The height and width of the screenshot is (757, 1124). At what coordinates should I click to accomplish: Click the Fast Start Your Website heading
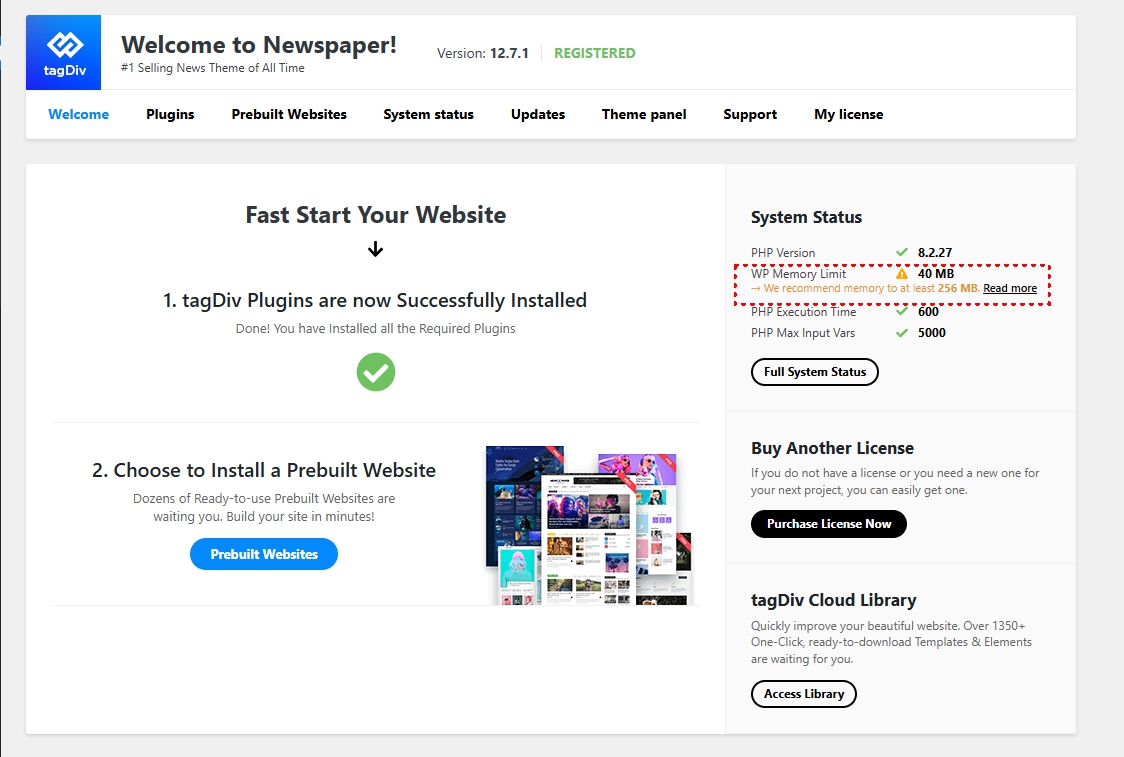376,215
